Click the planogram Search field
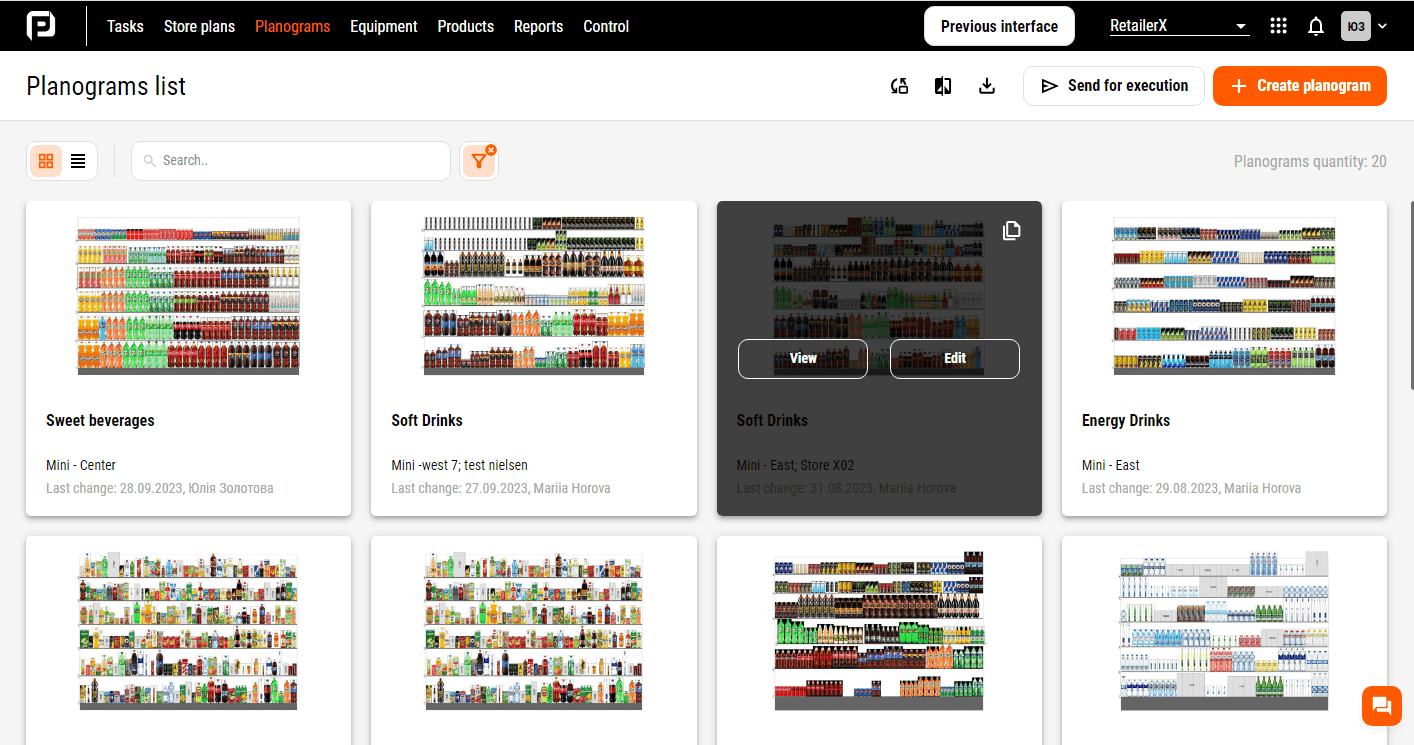1414x745 pixels. pyautogui.click(x=291, y=161)
